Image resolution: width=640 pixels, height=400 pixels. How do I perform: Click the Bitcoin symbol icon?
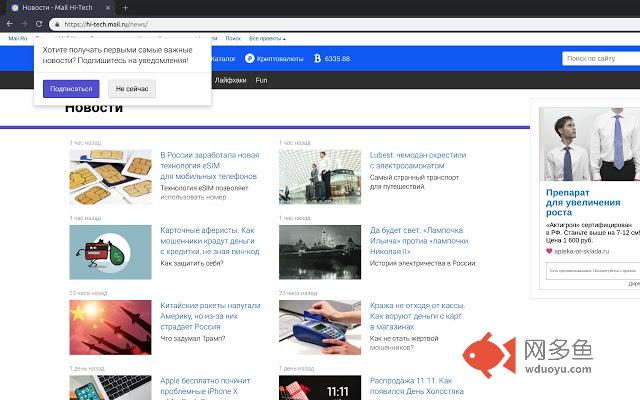317,58
